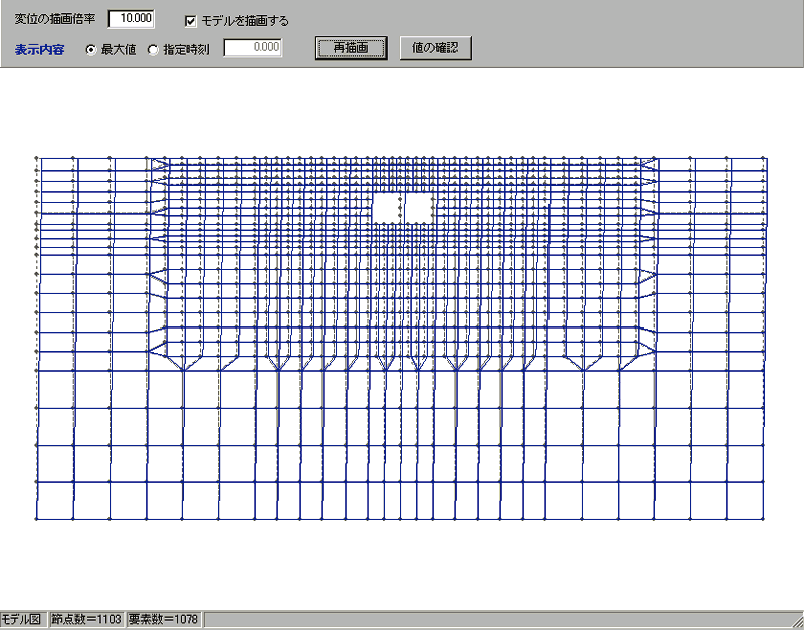Click the 要素数=1078 status bar entry
This screenshot has height=630, width=804.
[x=163, y=619]
